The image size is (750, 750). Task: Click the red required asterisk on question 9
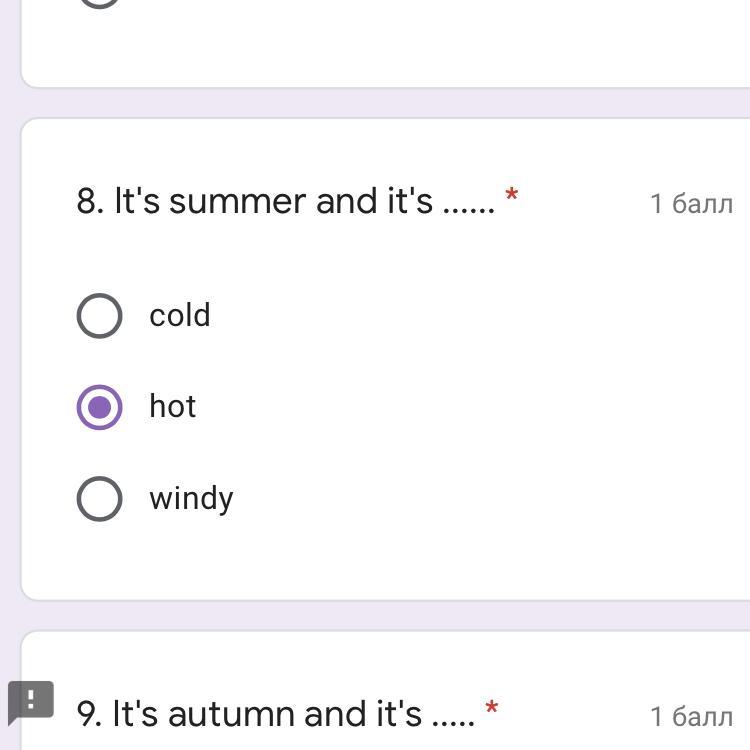point(491,709)
